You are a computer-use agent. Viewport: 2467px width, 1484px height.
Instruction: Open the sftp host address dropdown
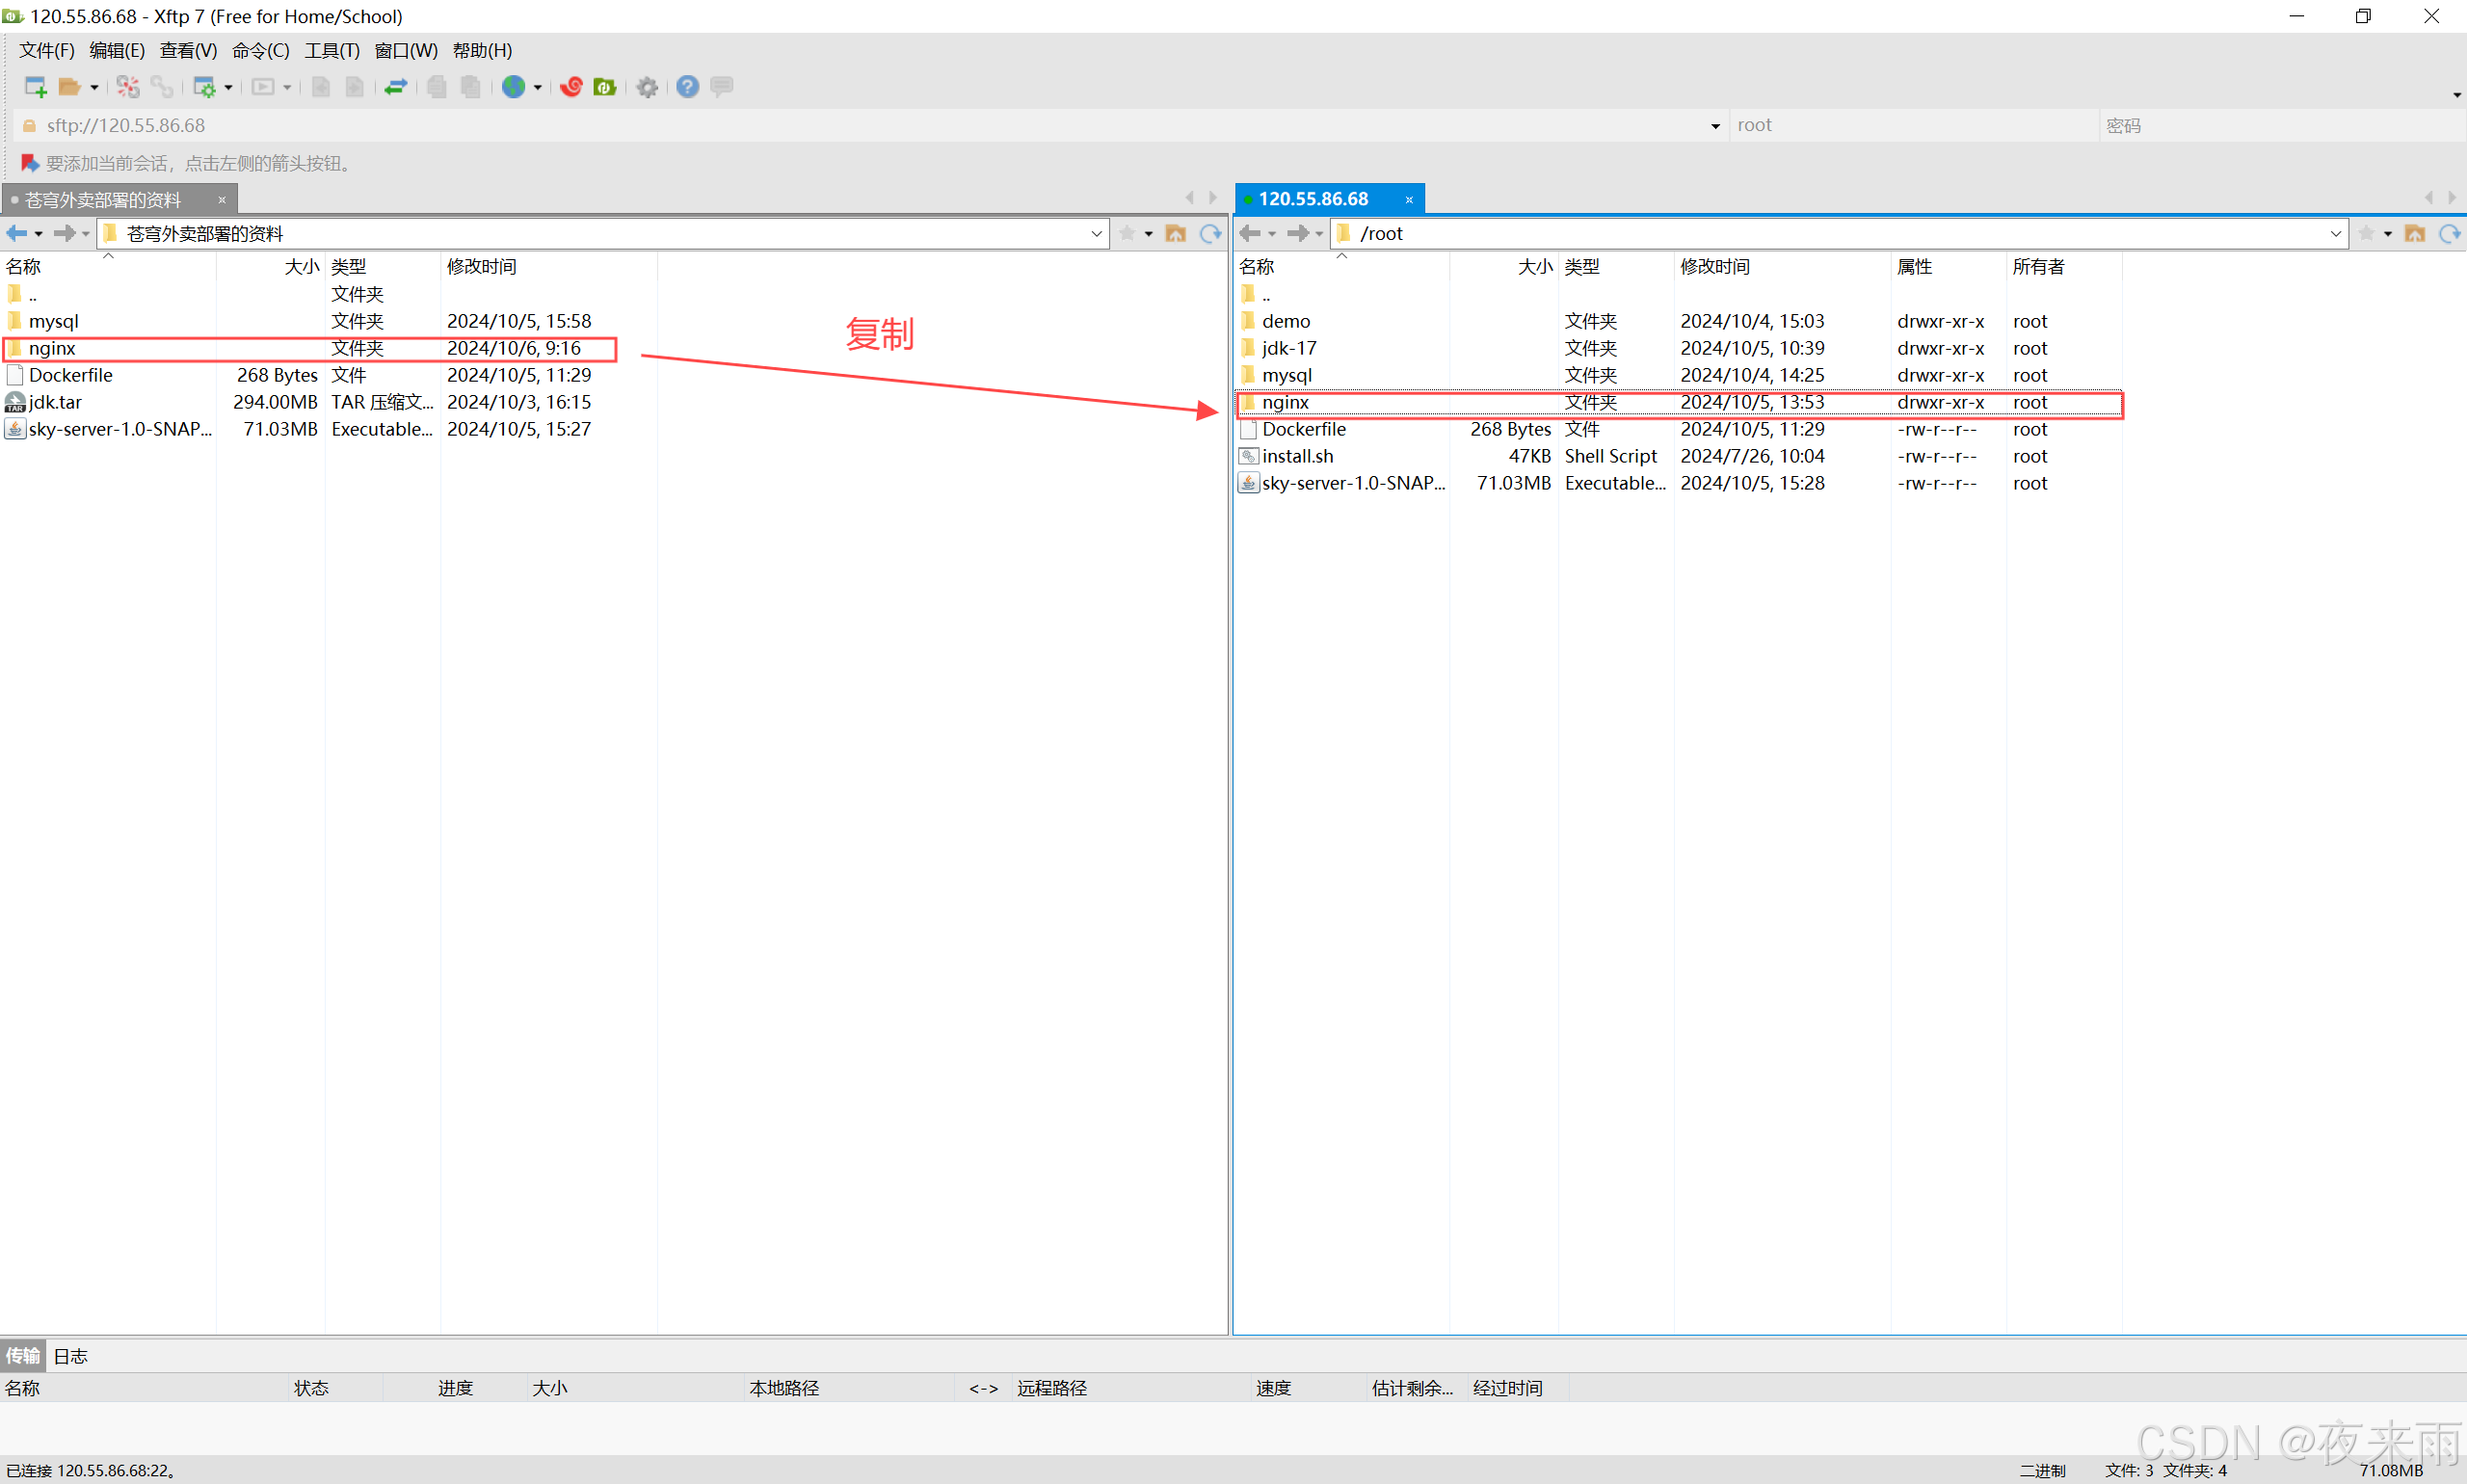coord(1715,125)
